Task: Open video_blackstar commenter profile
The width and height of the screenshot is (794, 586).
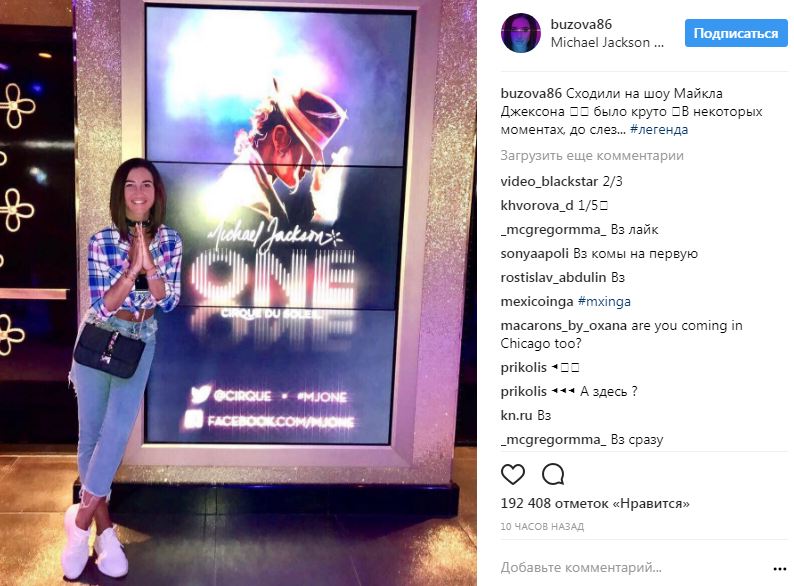Action: pos(549,181)
